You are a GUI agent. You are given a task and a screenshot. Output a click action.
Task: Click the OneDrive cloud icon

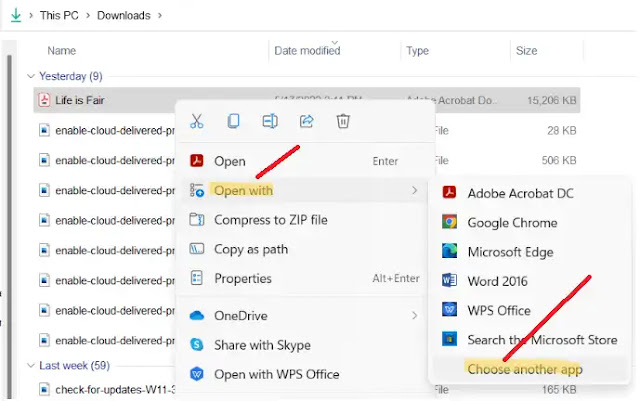click(197, 315)
